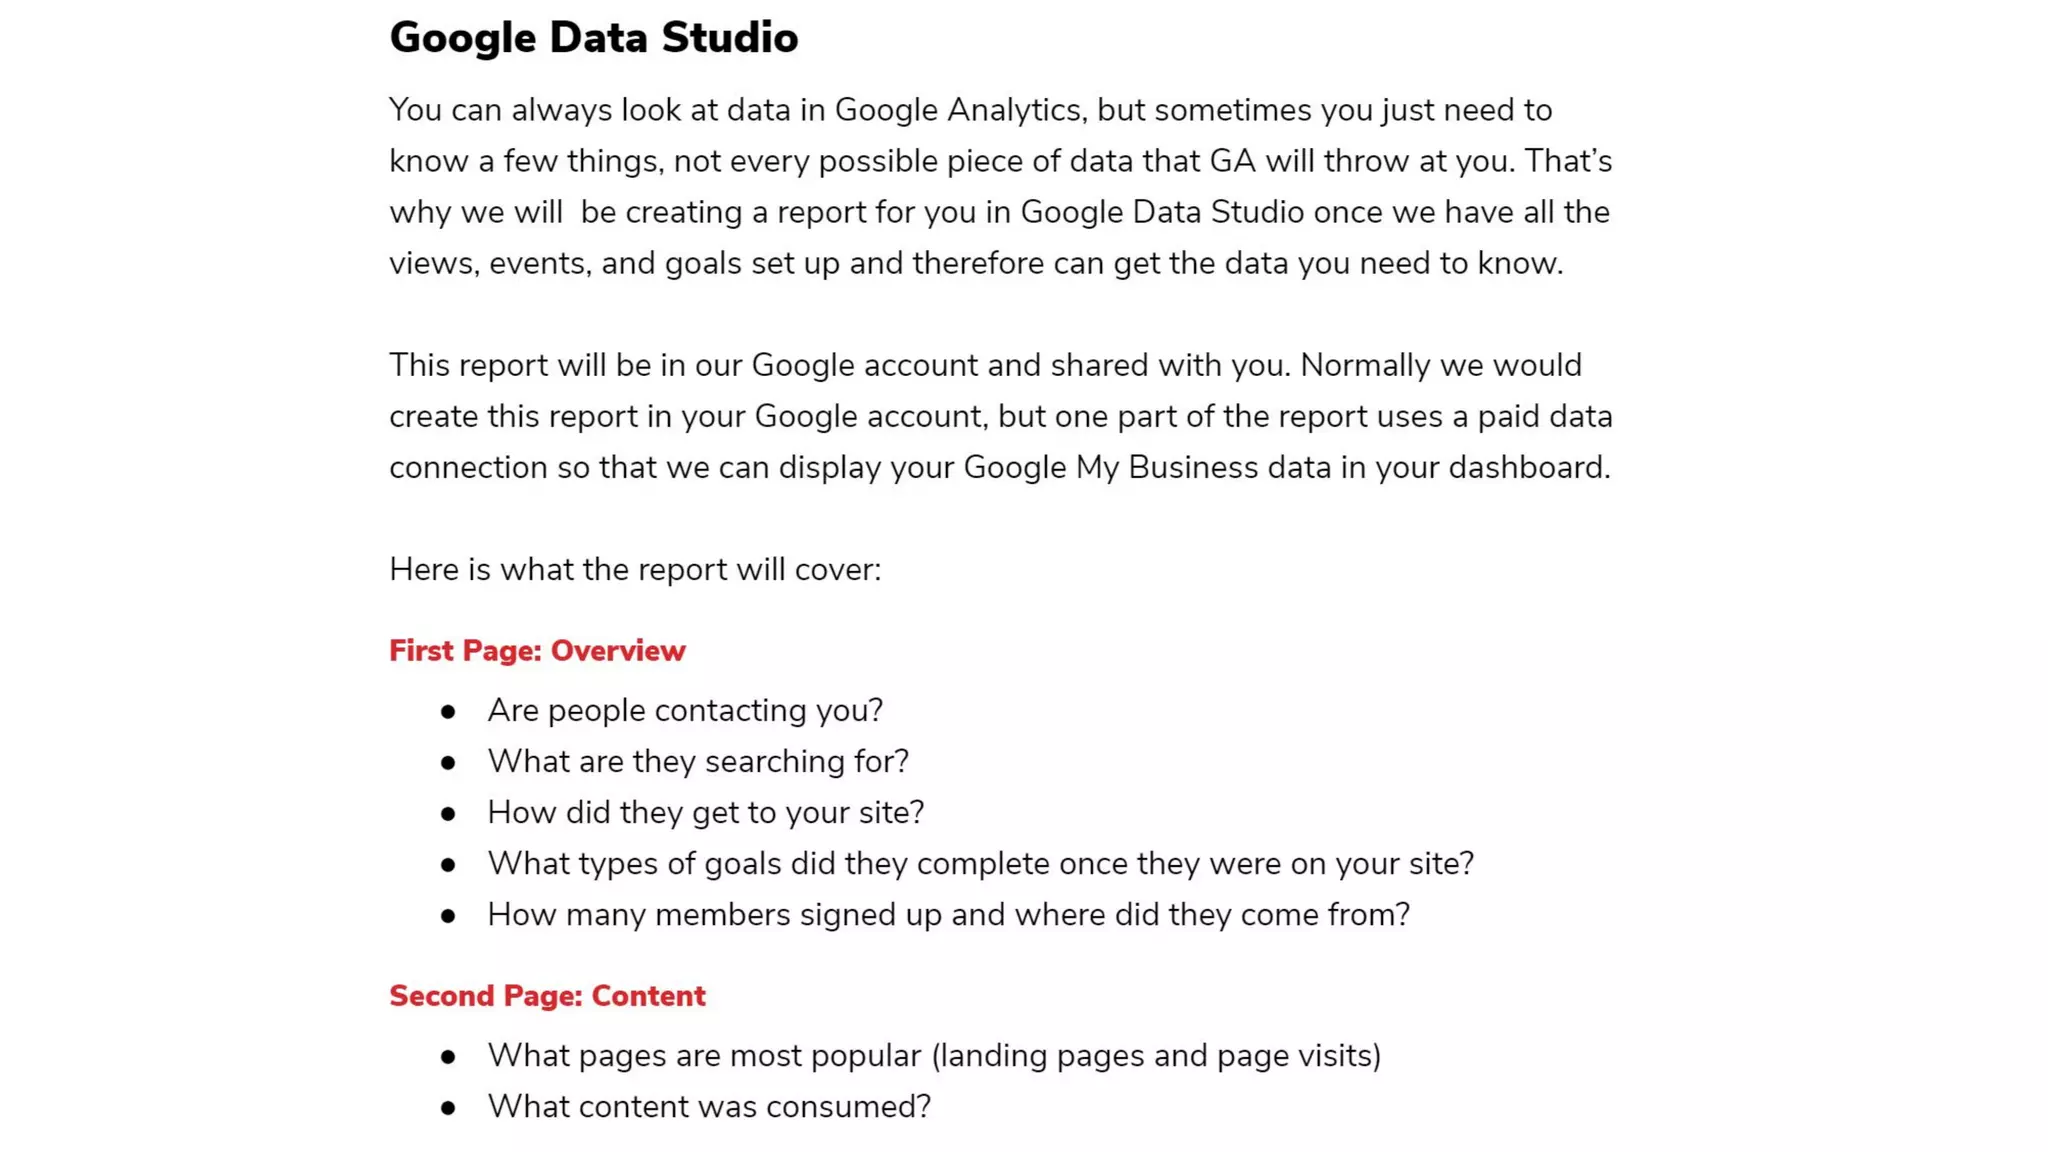Click the words 'Google Analytics' in first paragraph
Screen dimensions: 2048x1152
point(958,110)
